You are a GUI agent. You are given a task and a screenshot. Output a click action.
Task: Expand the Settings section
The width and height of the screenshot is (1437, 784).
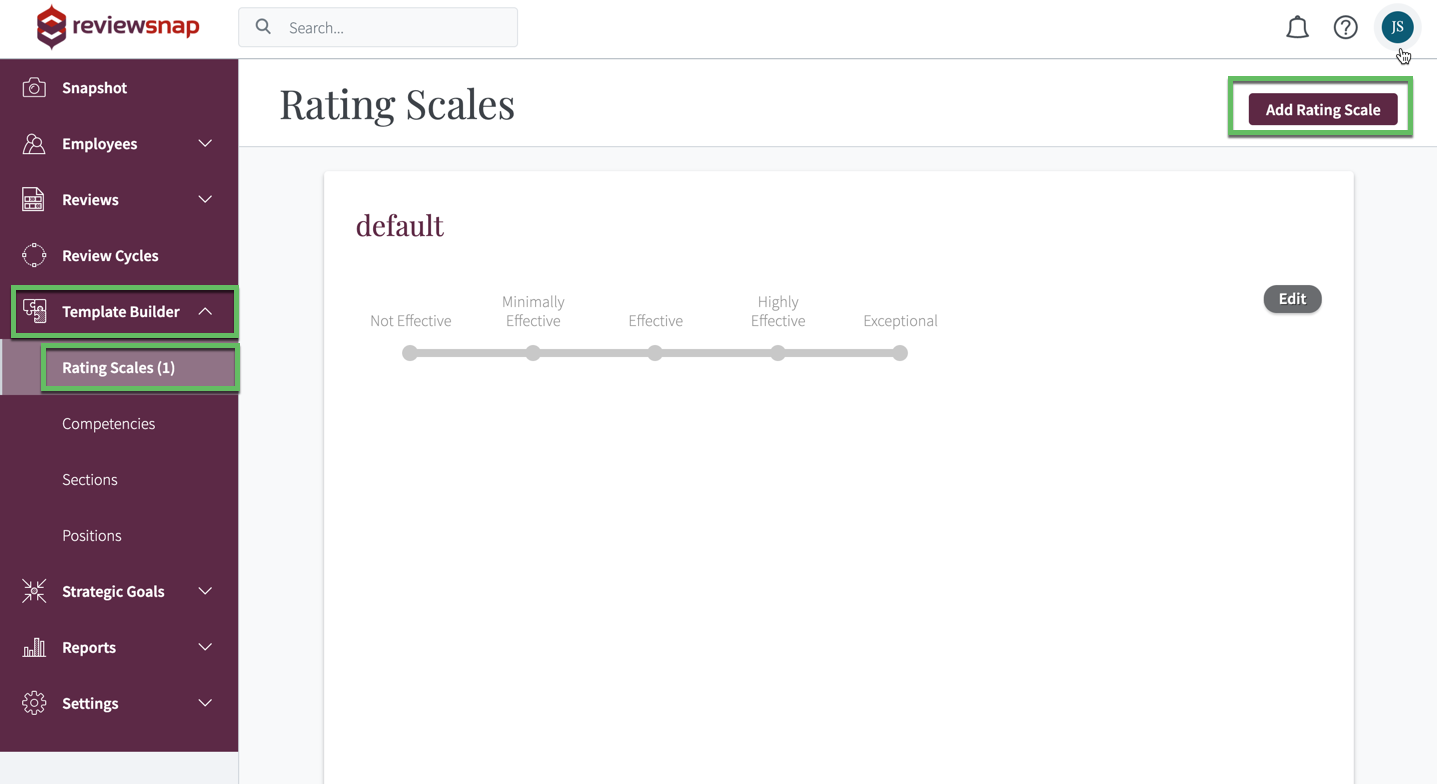(205, 703)
